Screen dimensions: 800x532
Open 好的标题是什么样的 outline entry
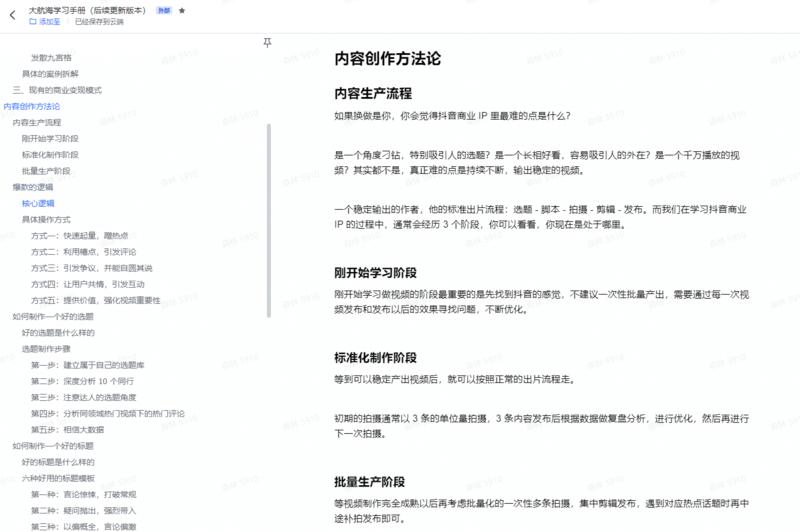(x=58, y=462)
